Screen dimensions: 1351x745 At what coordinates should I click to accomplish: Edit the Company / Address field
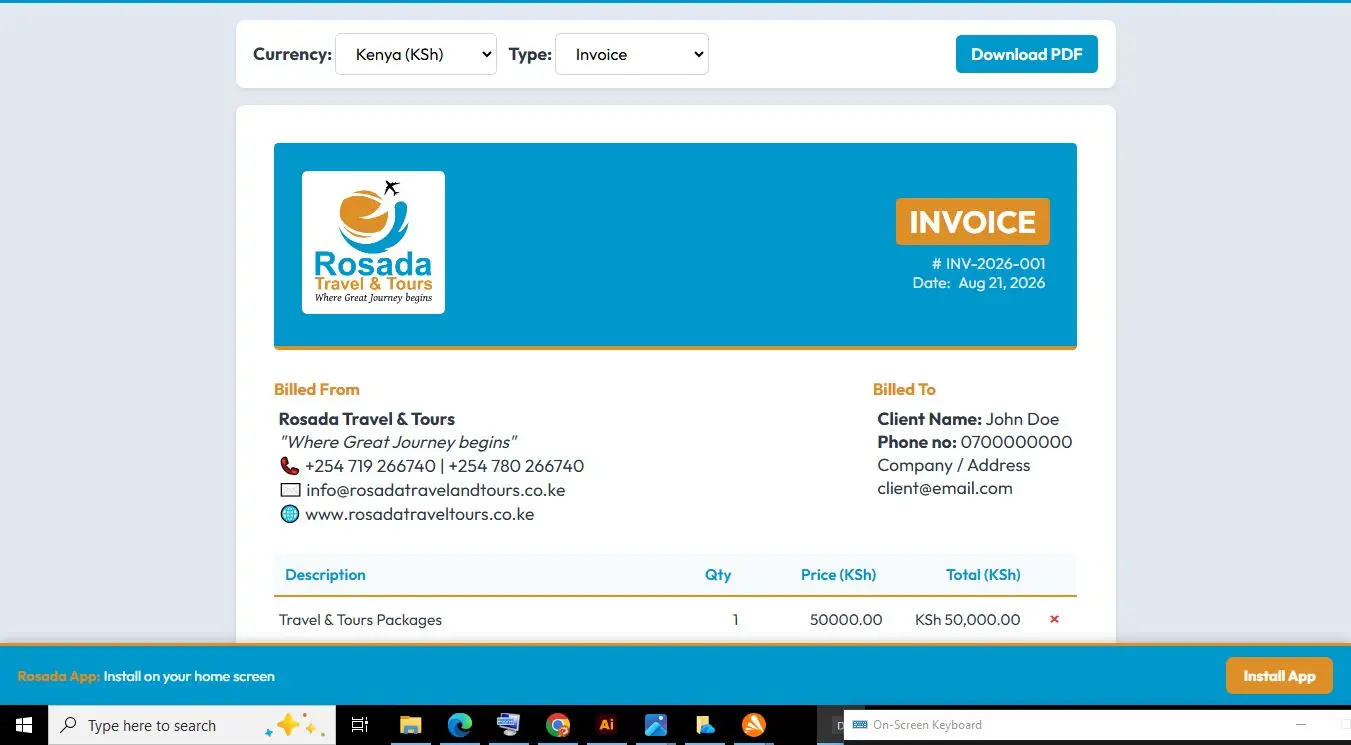953,465
